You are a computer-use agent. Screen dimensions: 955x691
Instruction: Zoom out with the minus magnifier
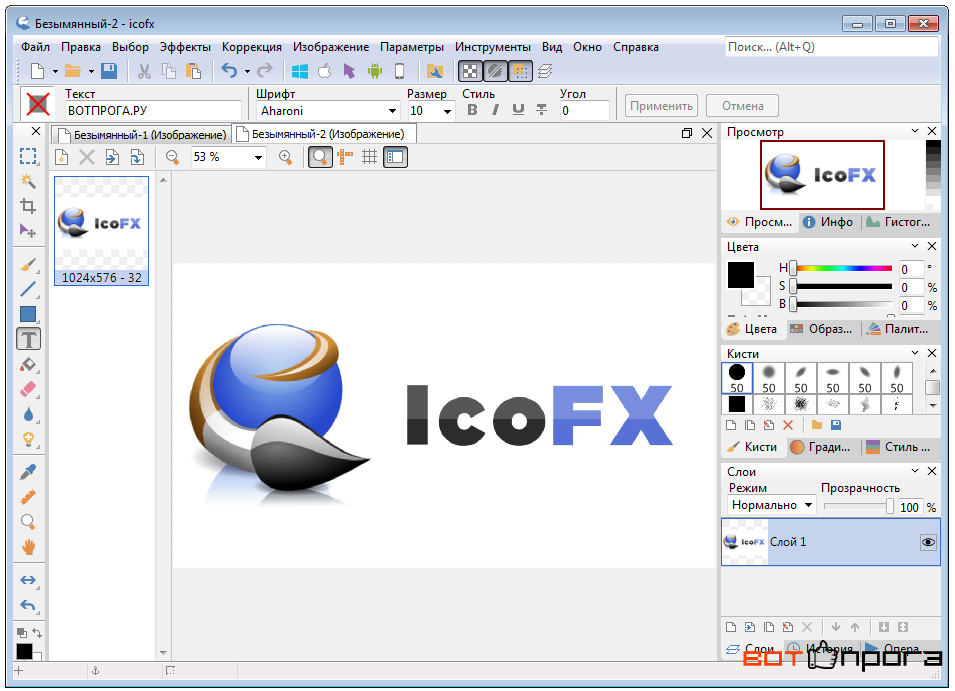coord(172,157)
